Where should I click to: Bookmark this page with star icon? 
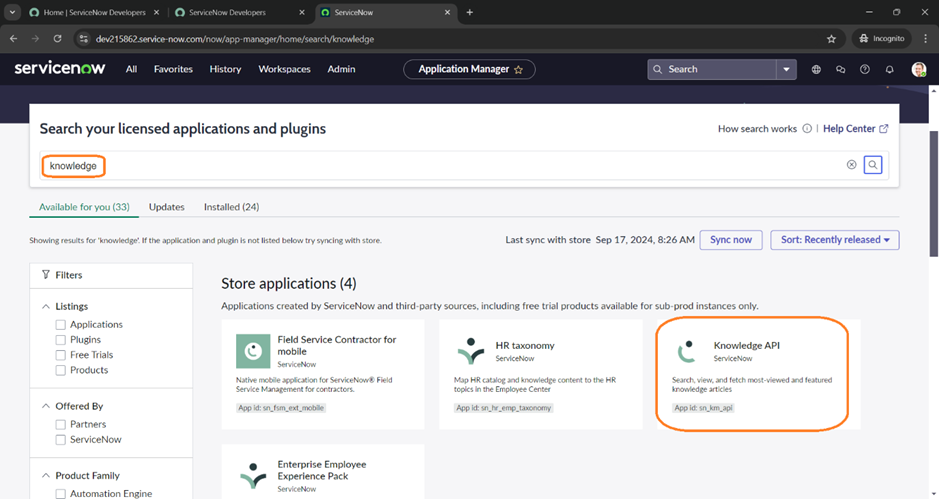831,38
